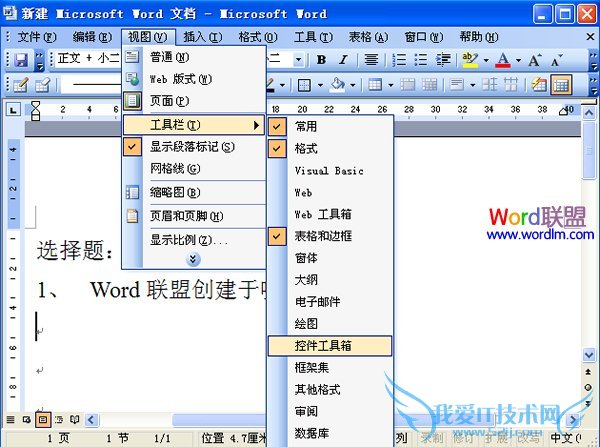Image resolution: width=600 pixels, height=447 pixels.
Task: Click horizontal scrollbar left arrow
Action: coord(91,420)
